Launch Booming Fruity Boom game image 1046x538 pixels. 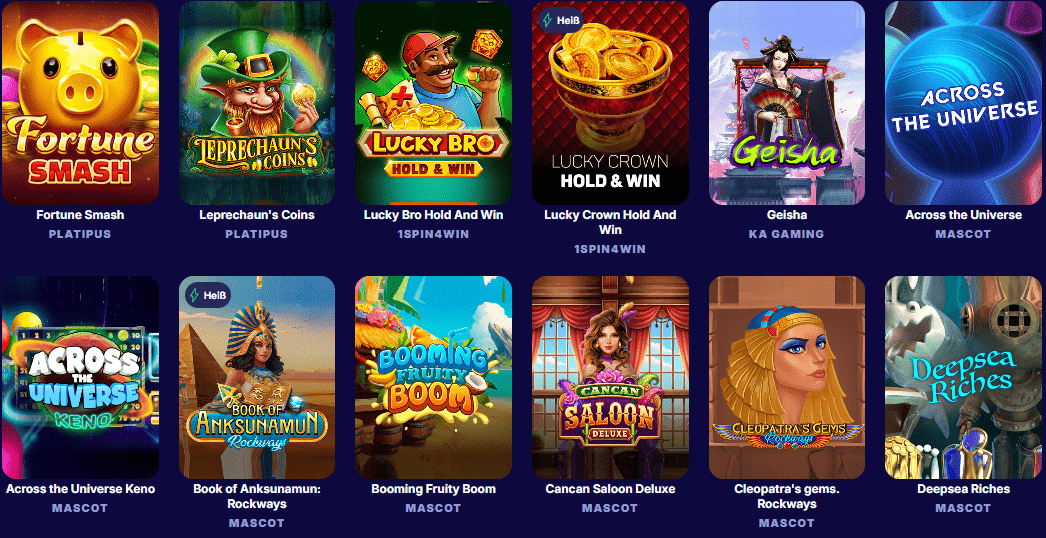pos(434,377)
